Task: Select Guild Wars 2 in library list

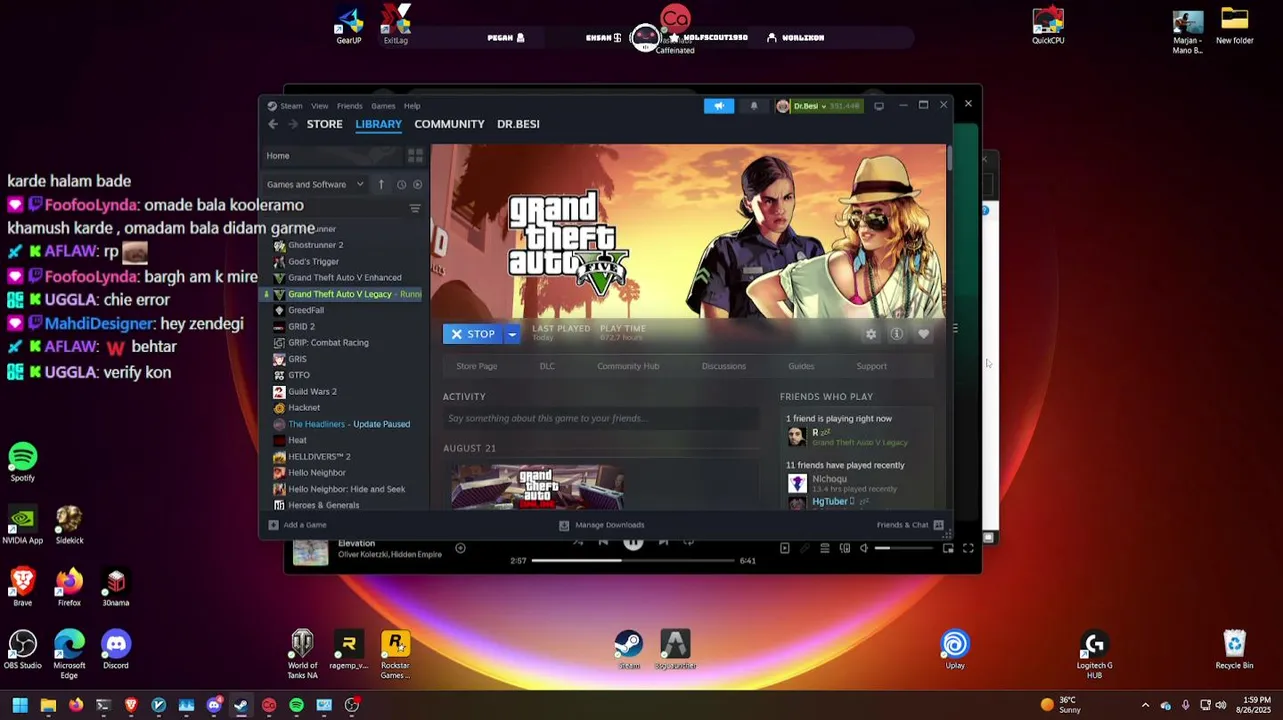Action: [x=312, y=392]
